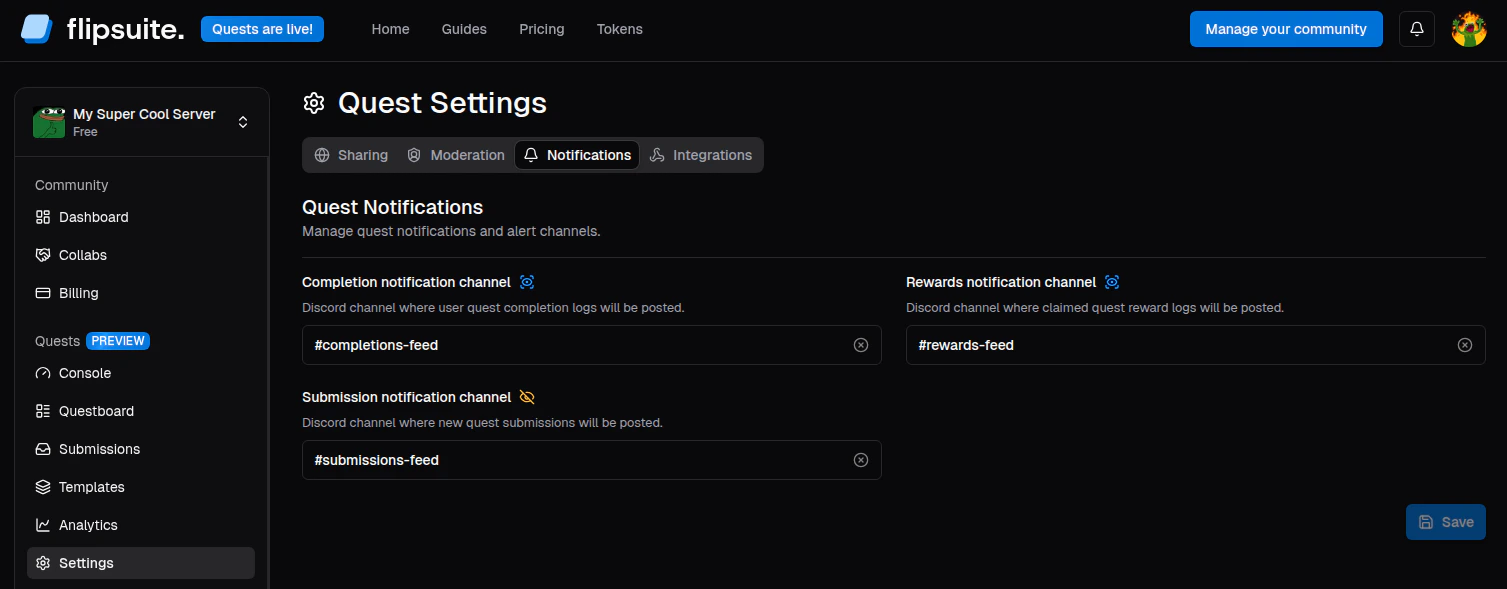The height and width of the screenshot is (589, 1507).
Task: Switch to the Integrations tab
Action: (x=701, y=155)
